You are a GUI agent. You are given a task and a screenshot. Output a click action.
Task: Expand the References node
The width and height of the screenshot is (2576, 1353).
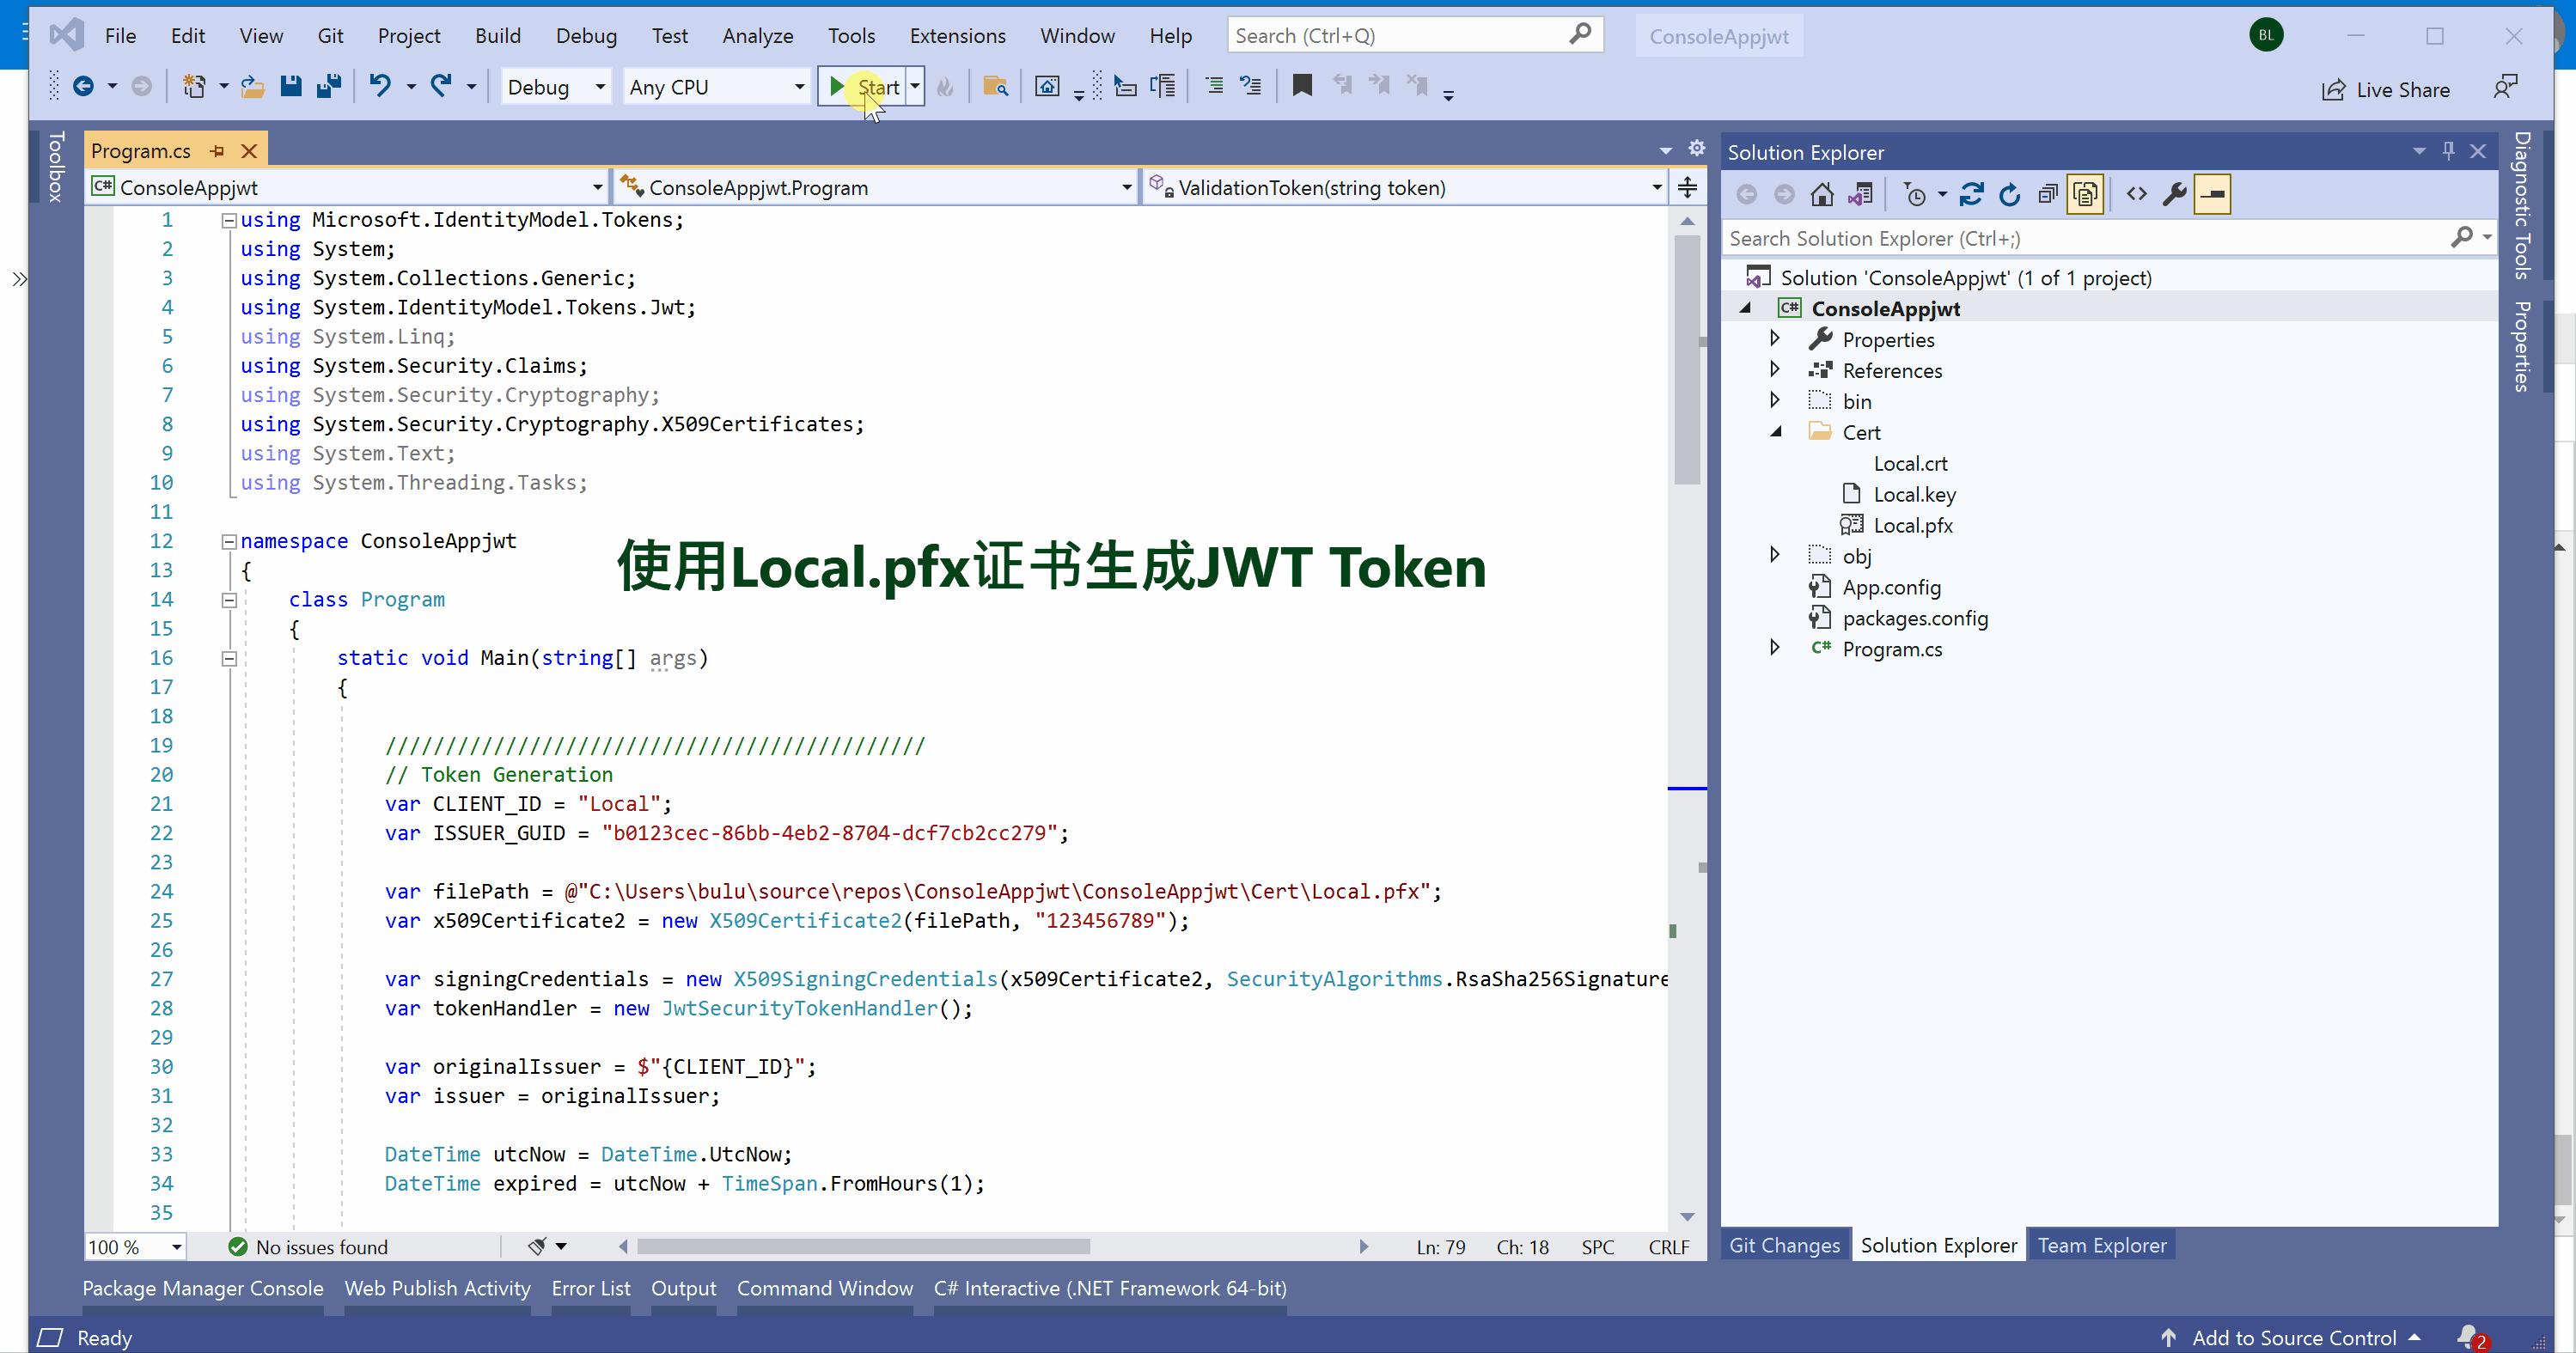pos(1775,370)
